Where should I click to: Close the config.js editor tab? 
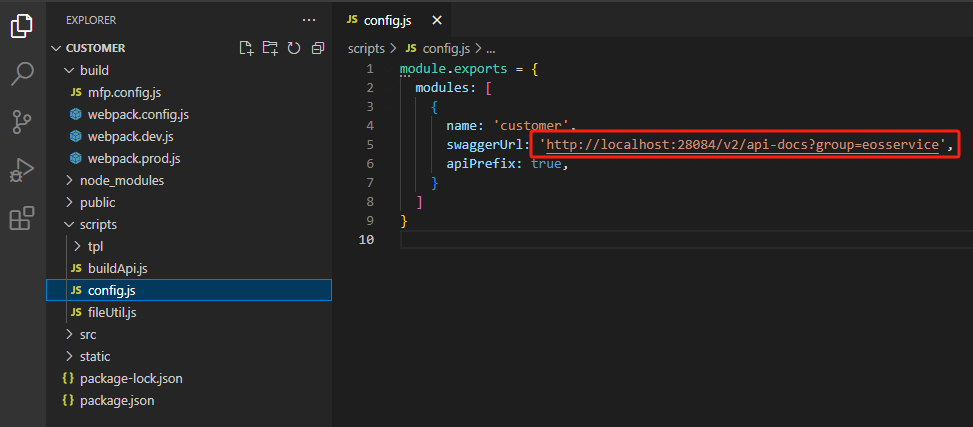pyautogui.click(x=435, y=20)
